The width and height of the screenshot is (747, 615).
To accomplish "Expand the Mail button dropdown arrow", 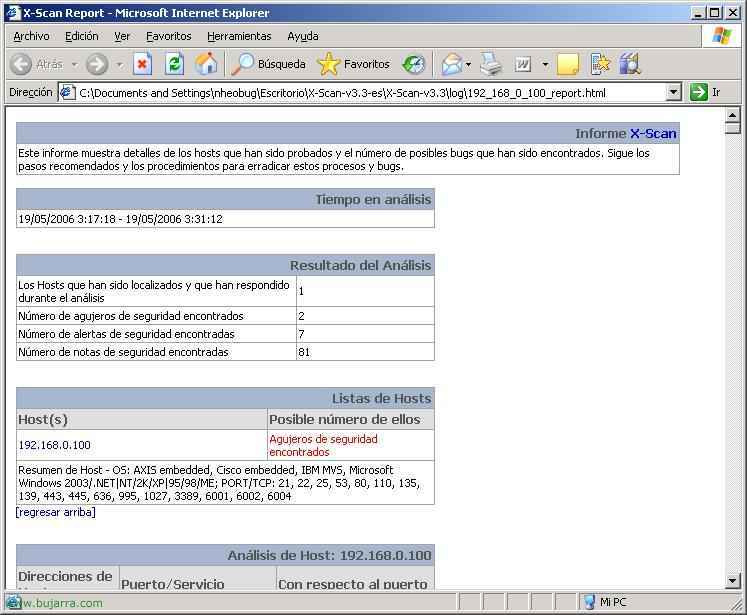I will point(468,64).
